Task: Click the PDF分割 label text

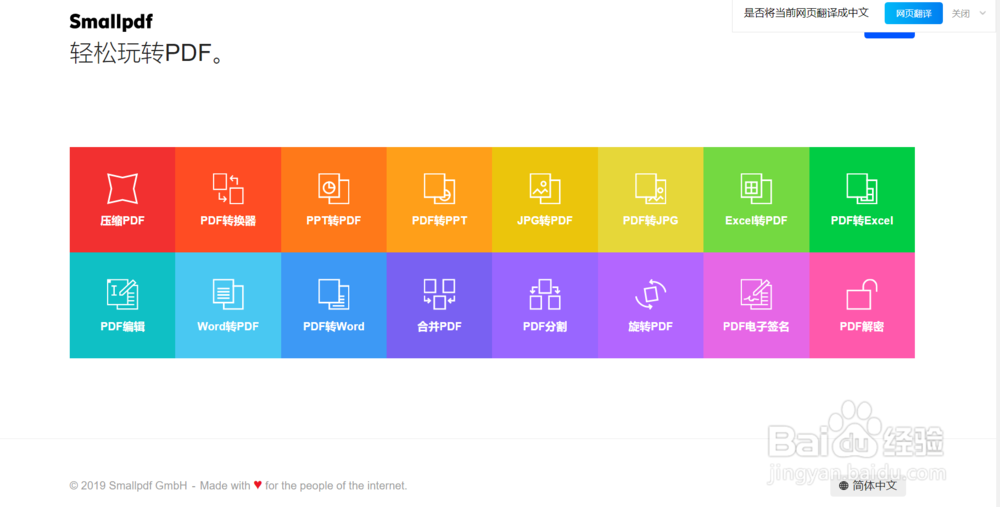Action: pos(545,327)
